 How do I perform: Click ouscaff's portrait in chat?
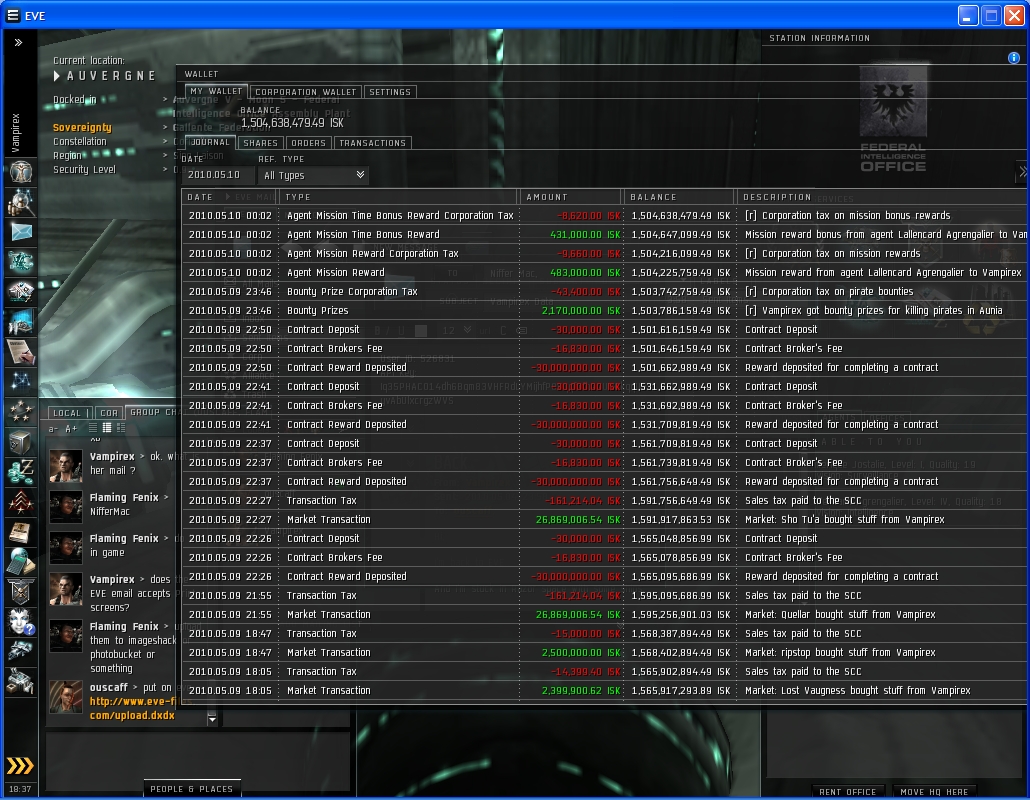pos(66,696)
